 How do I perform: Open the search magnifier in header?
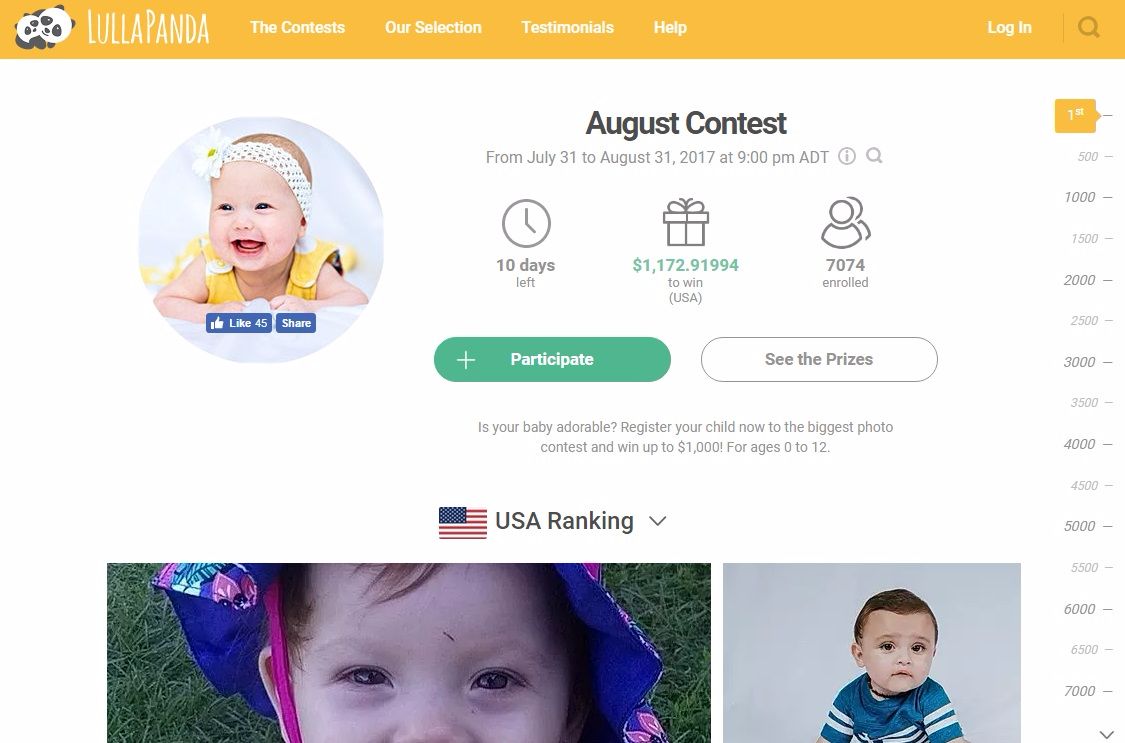click(x=1088, y=27)
